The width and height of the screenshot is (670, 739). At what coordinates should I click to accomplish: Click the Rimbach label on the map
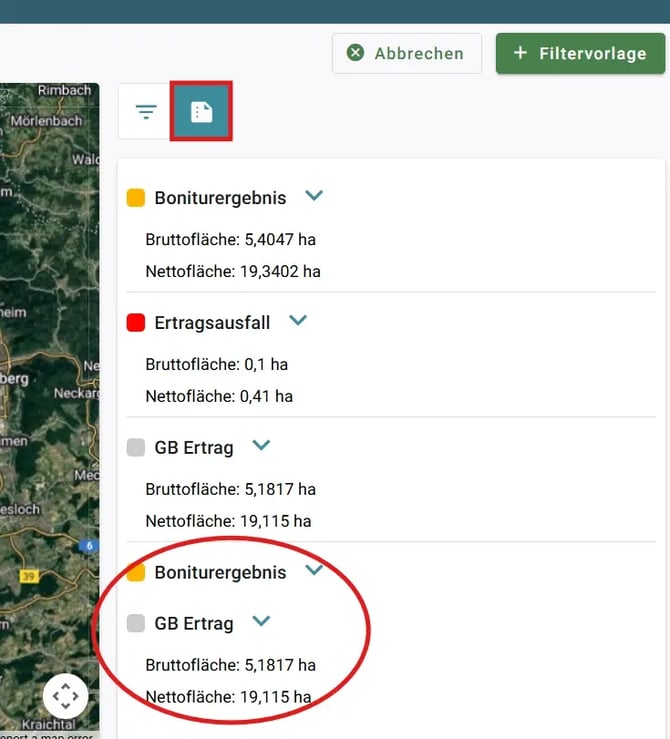(x=65, y=90)
